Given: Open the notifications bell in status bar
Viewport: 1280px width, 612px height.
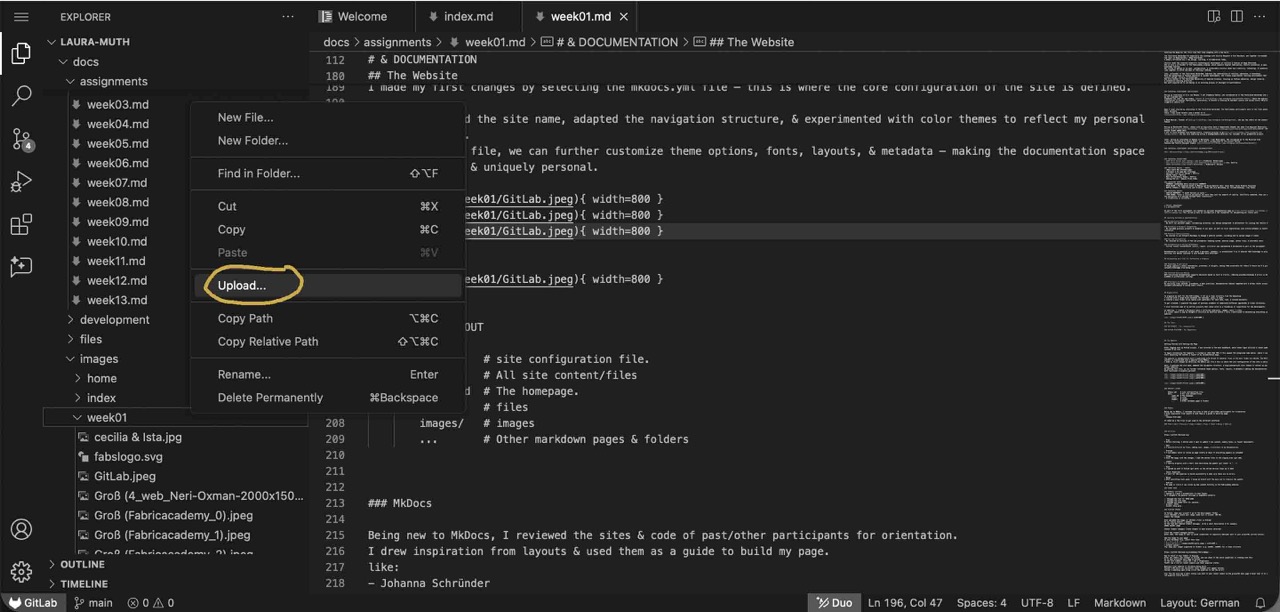Looking at the screenshot, I should click(1261, 603).
